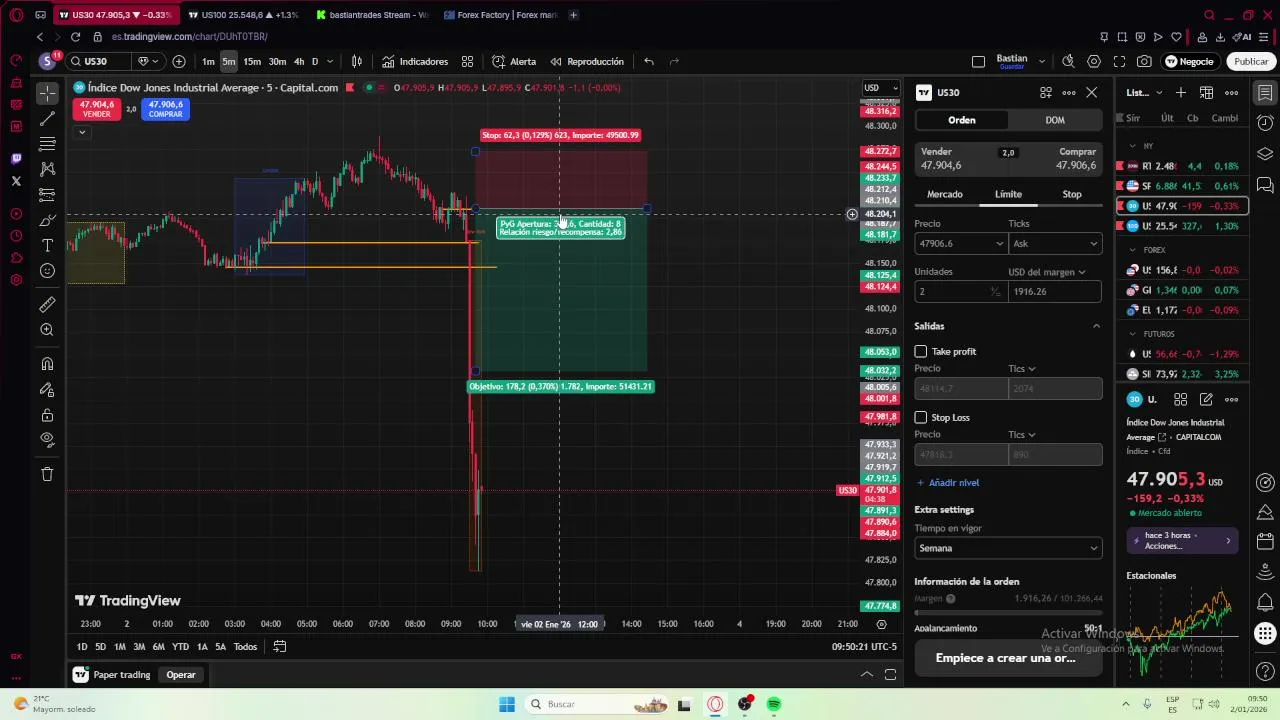
Task: Open Spotify from the Windows taskbar
Action: pyautogui.click(x=774, y=705)
